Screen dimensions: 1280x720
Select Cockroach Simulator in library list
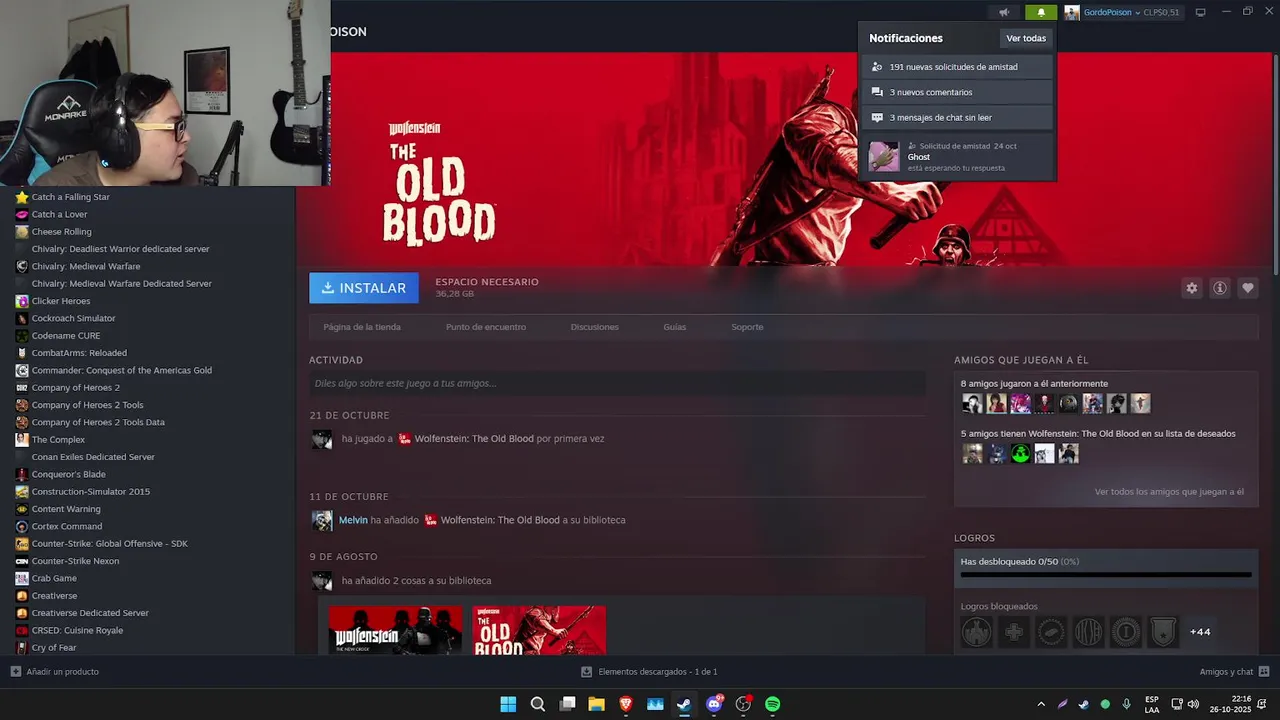tap(74, 318)
